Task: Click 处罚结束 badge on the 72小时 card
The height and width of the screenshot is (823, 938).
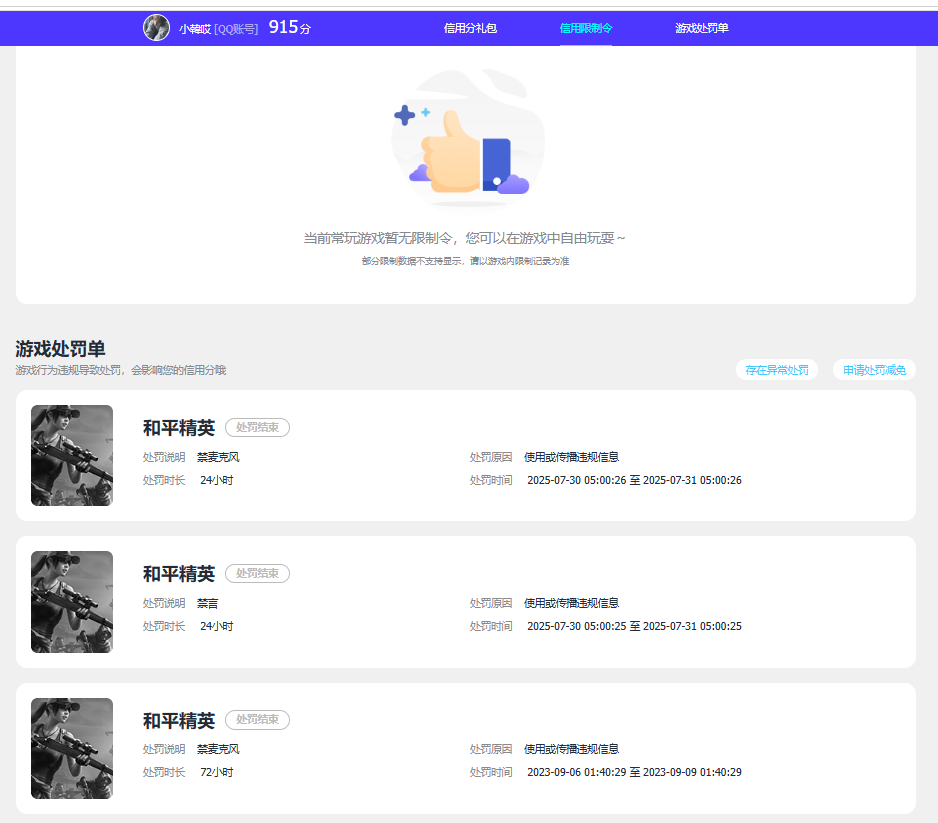Action: (x=257, y=720)
